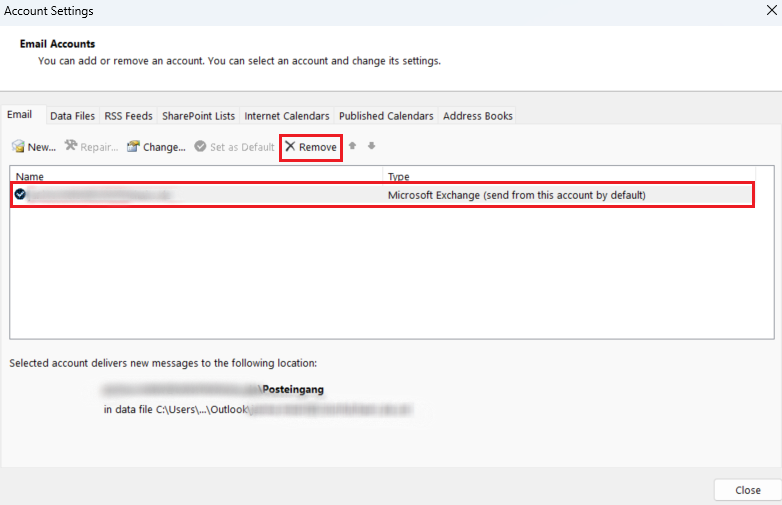Viewport: 782px width, 505px height.
Task: Switch to the Data Files tab
Action: tap(72, 116)
